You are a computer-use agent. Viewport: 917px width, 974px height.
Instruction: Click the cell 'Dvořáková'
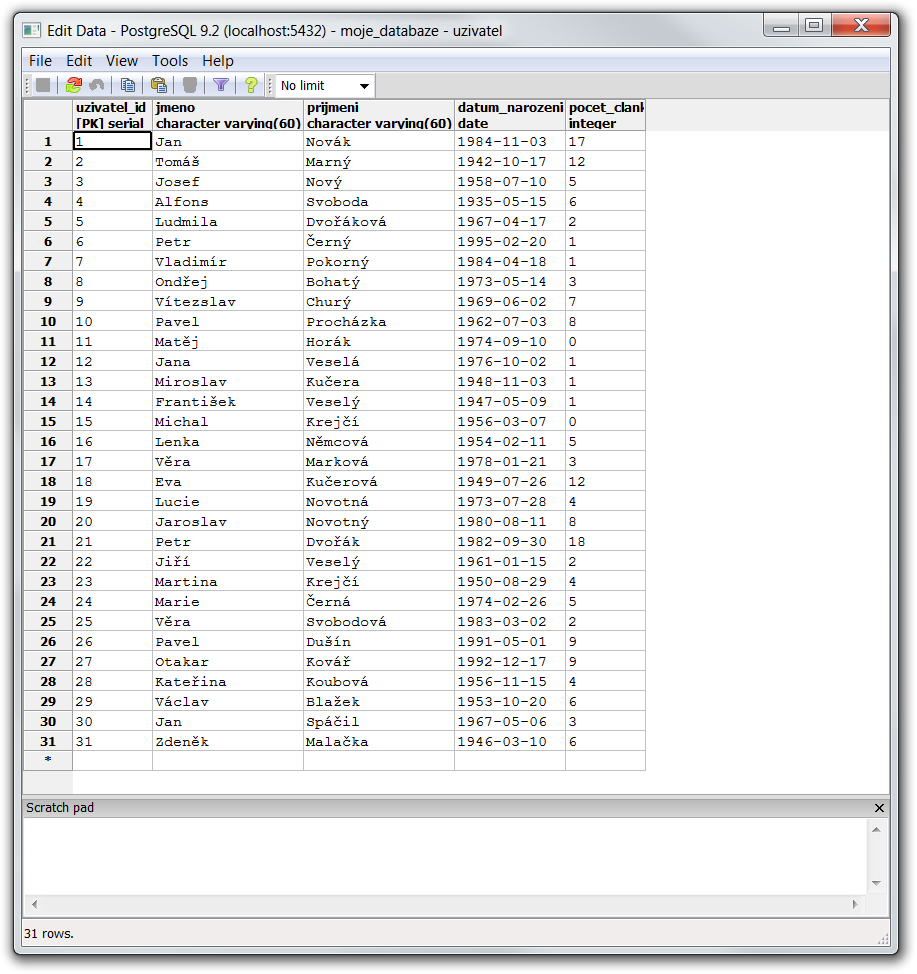pyautogui.click(x=379, y=222)
